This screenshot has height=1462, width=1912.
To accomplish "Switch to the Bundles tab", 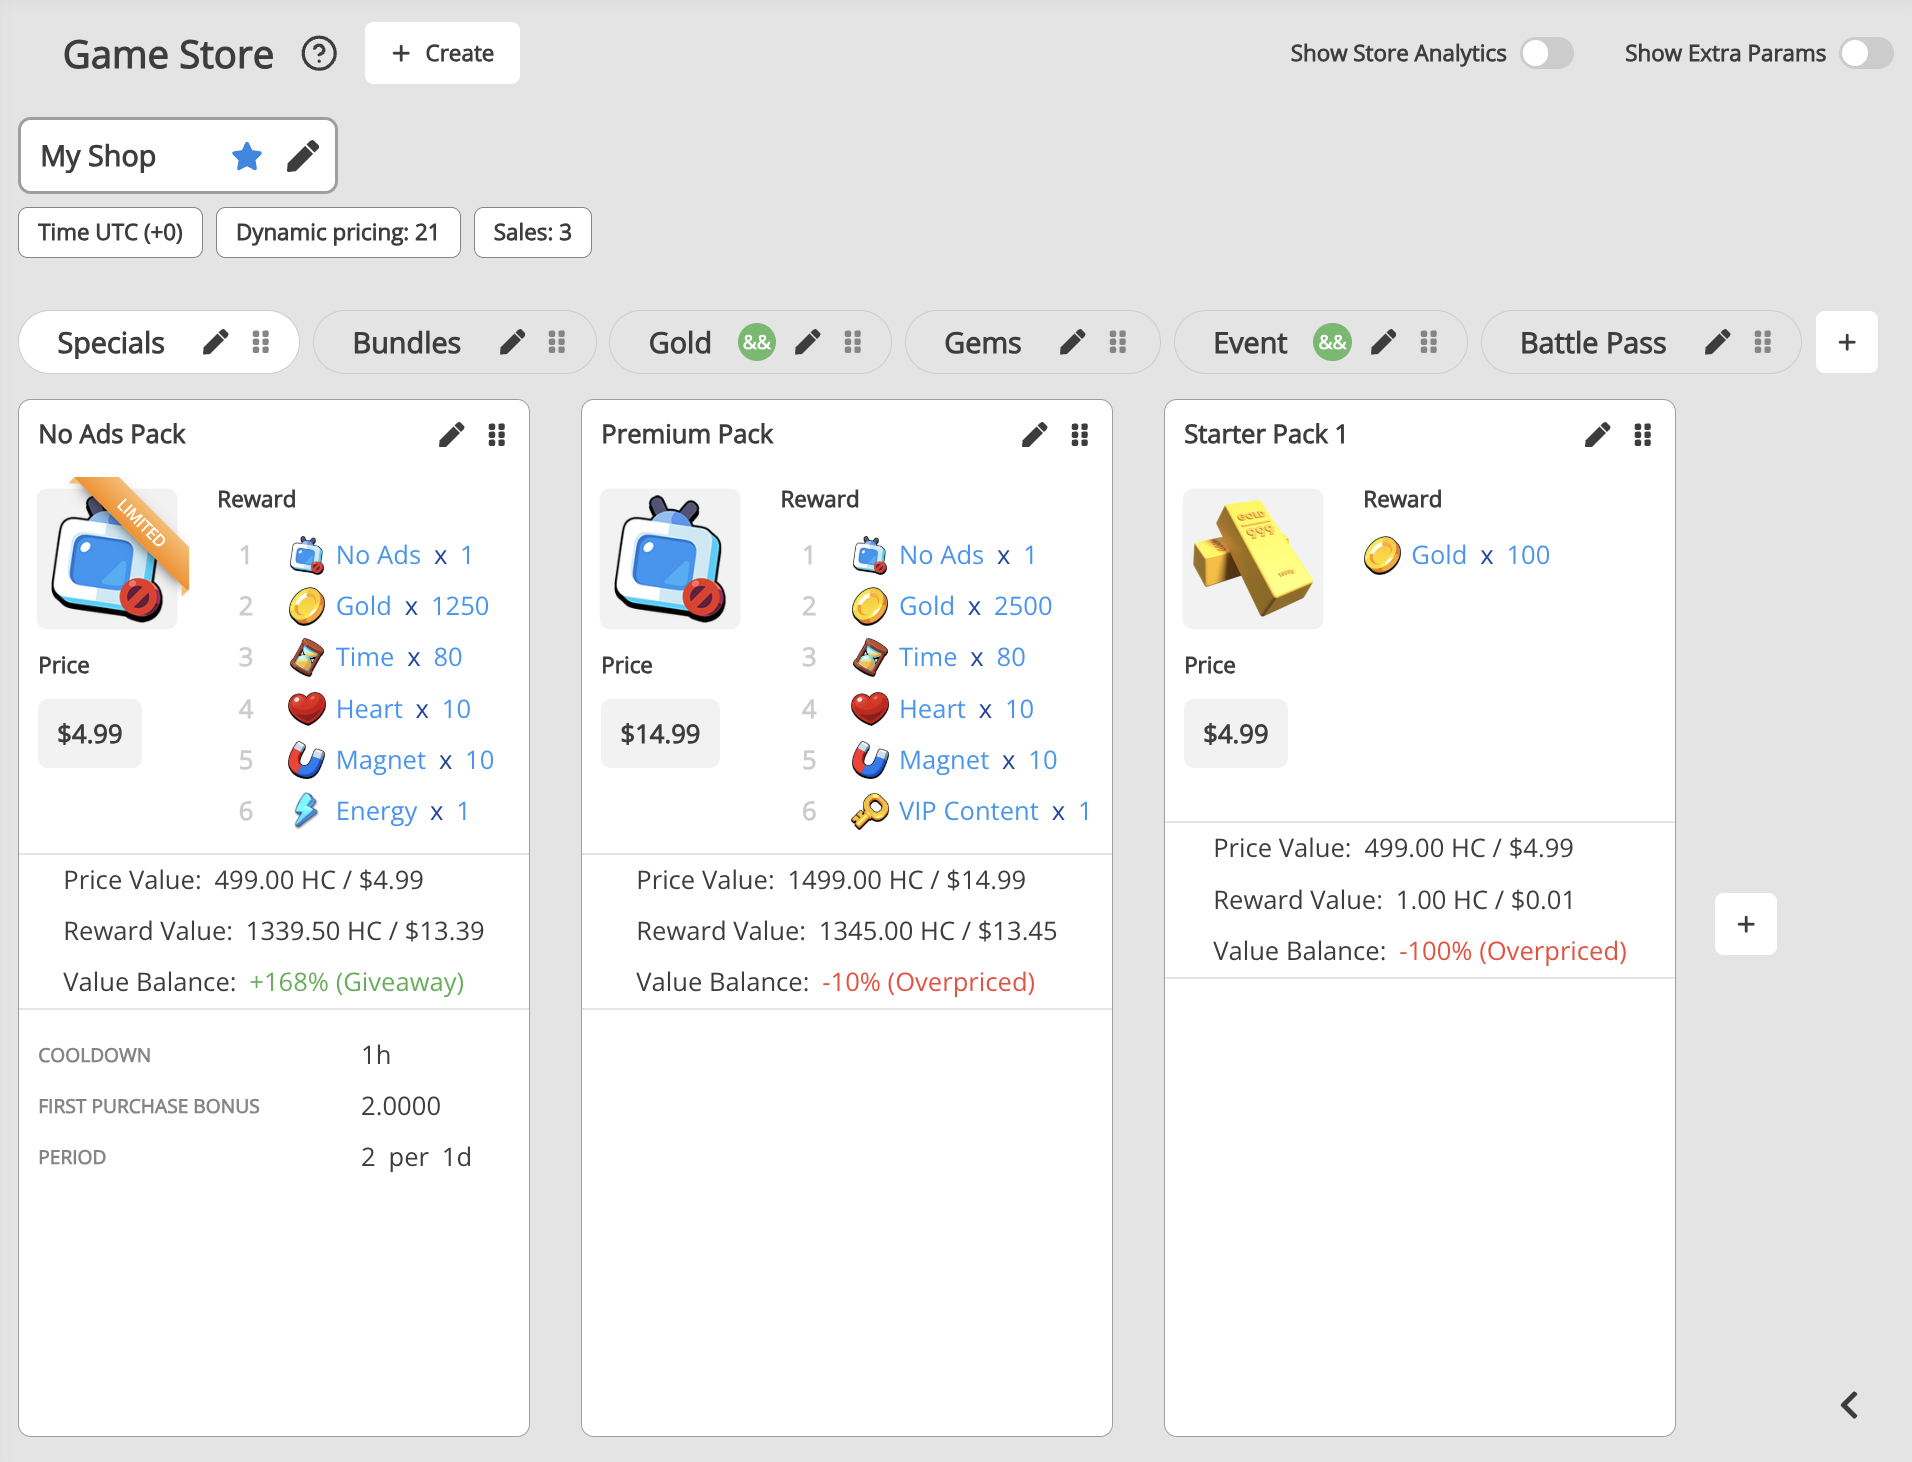I will (x=406, y=343).
